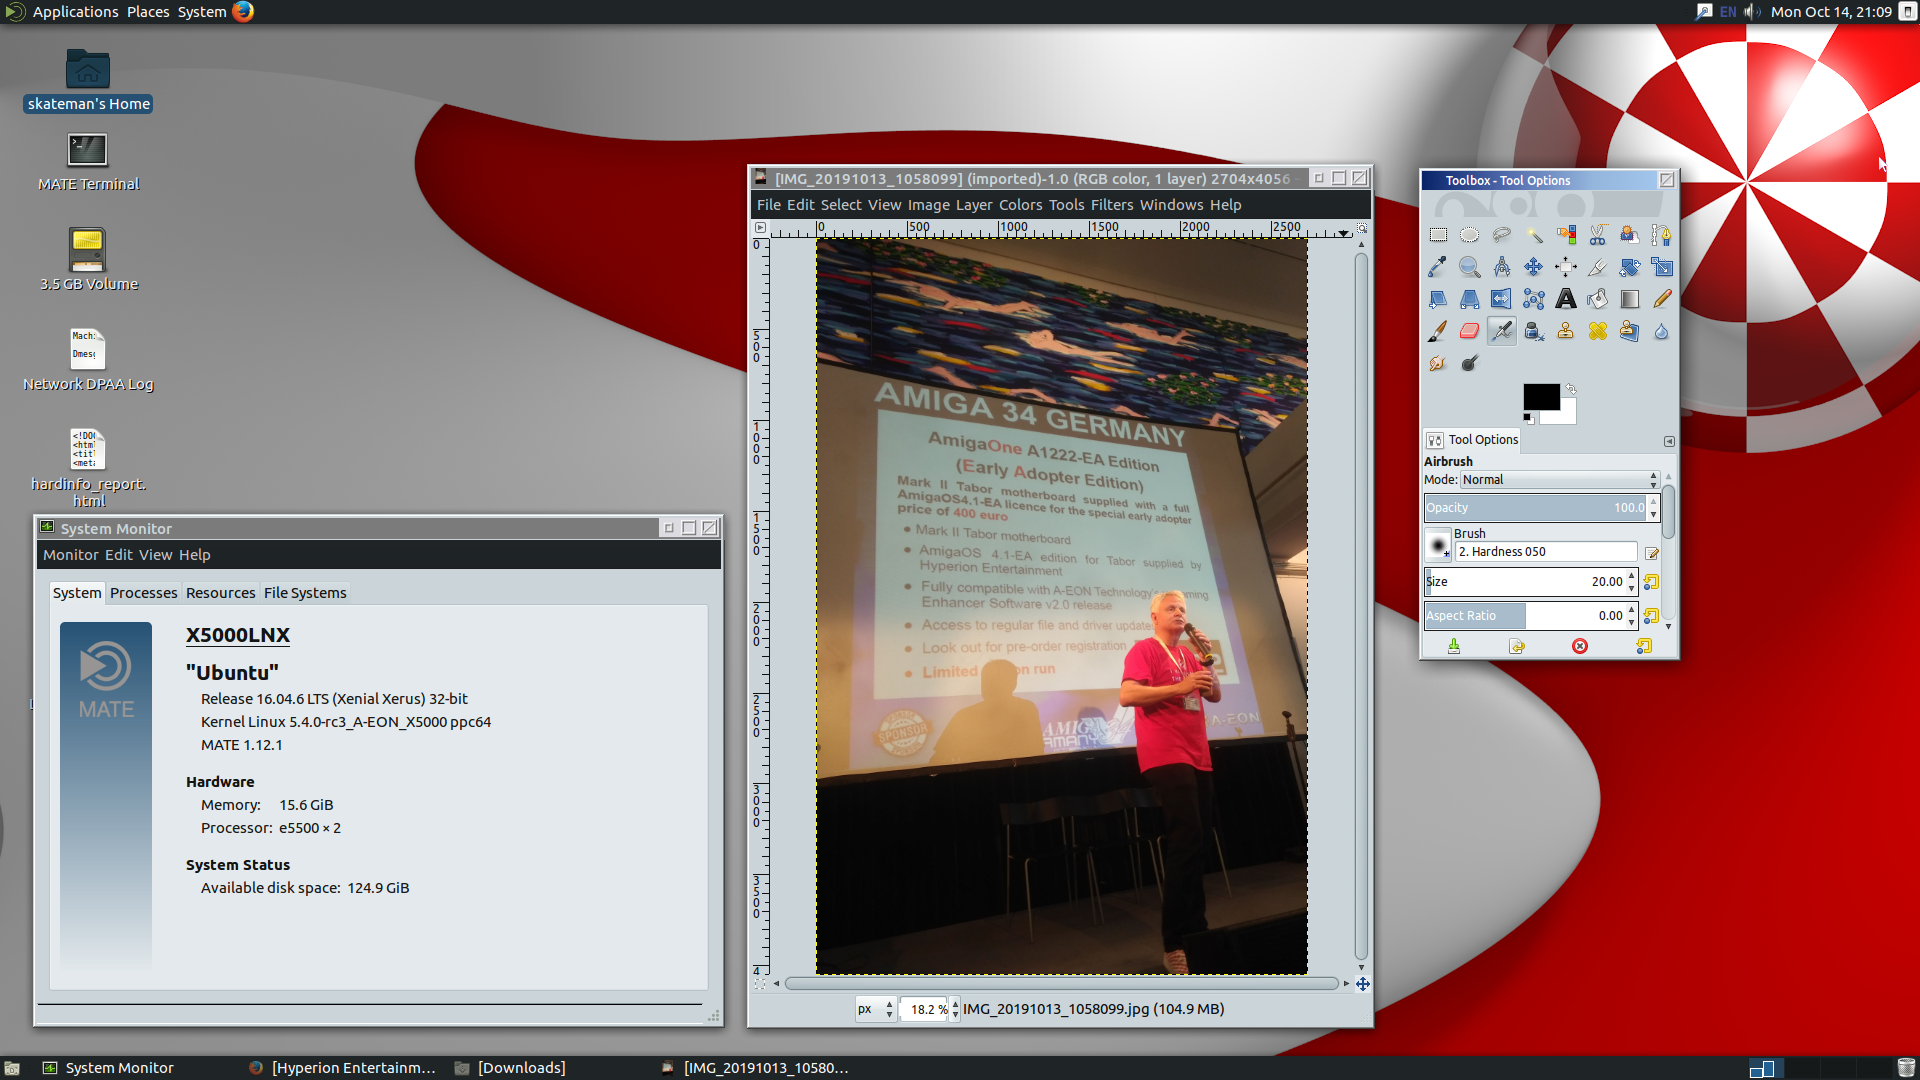1920x1080 pixels.
Task: Open the brush editor for Hardness 050
Action: pyautogui.click(x=1652, y=553)
